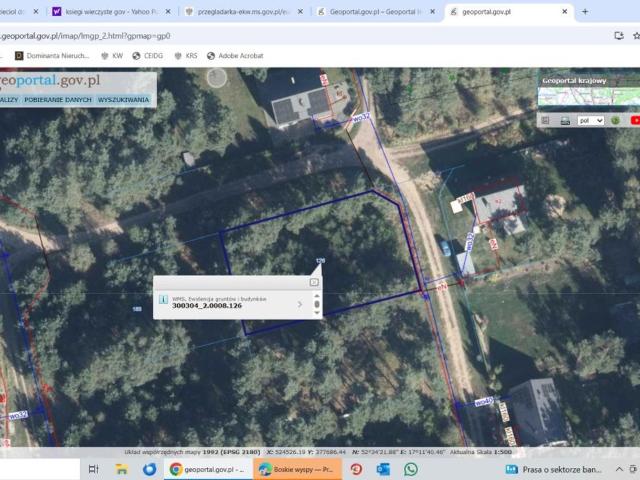Image resolution: width=640 pixels, height=480 pixels.
Task: Open a new browser tab
Action: 585,12
